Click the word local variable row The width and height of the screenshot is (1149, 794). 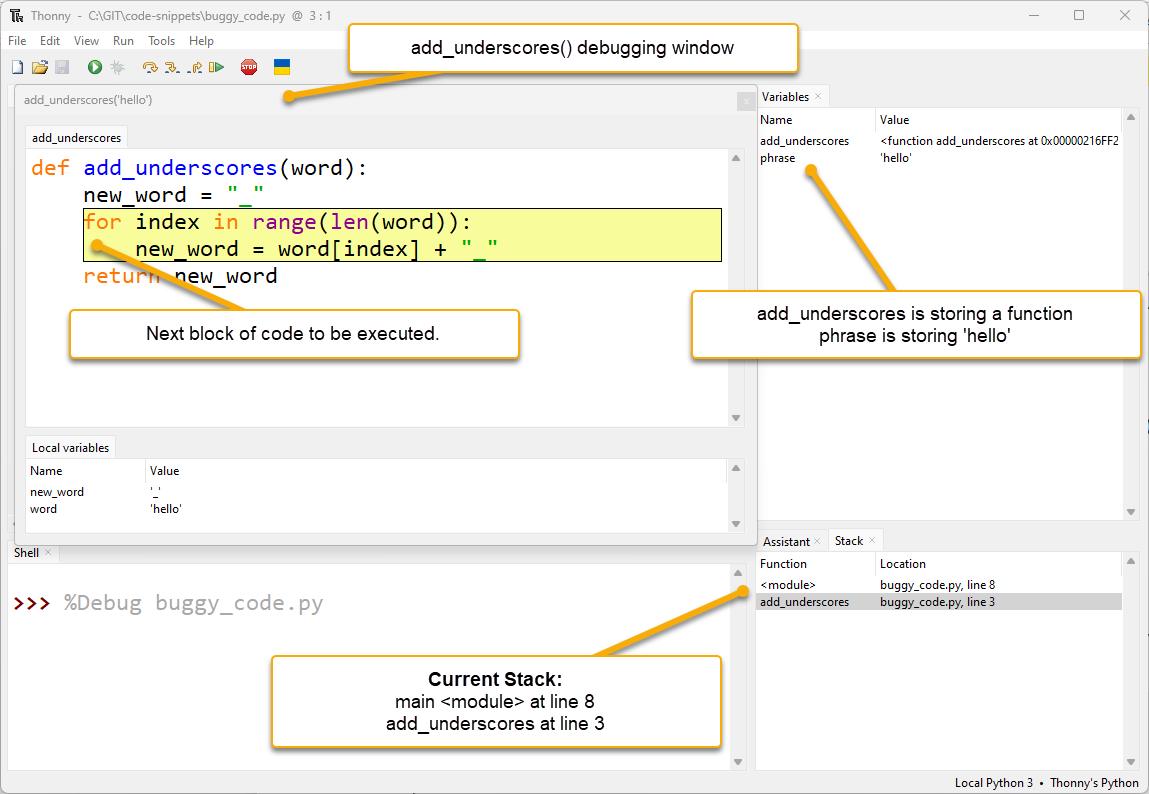(x=377, y=508)
